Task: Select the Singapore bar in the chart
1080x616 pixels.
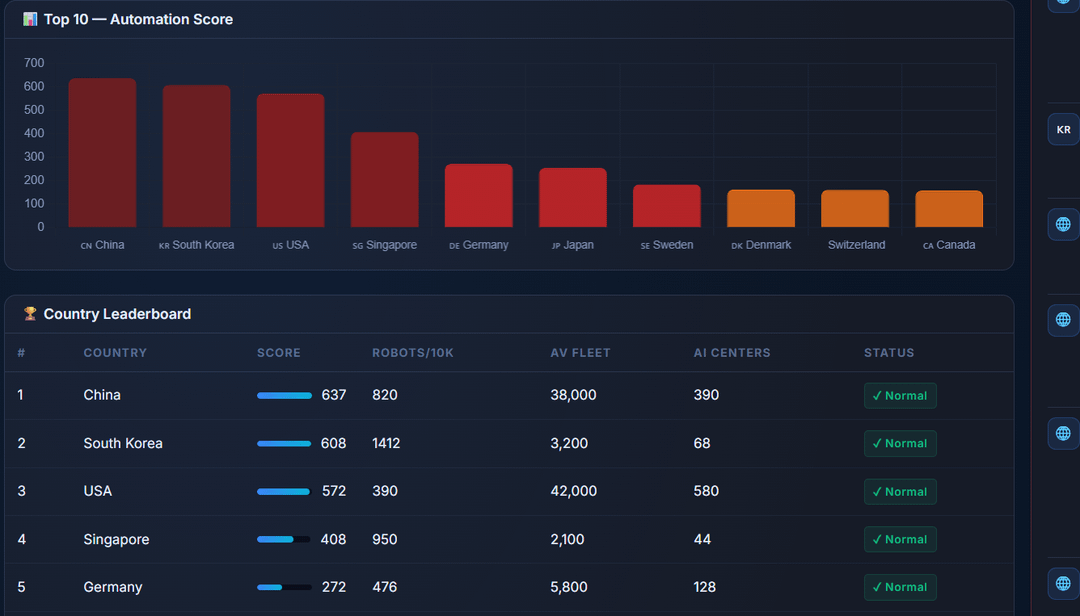Action: 384,180
